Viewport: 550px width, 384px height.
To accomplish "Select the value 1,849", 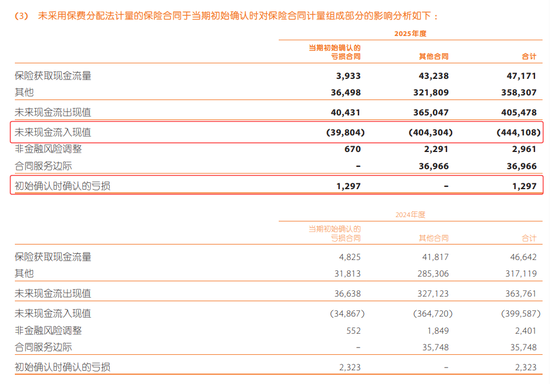I will point(438,330).
